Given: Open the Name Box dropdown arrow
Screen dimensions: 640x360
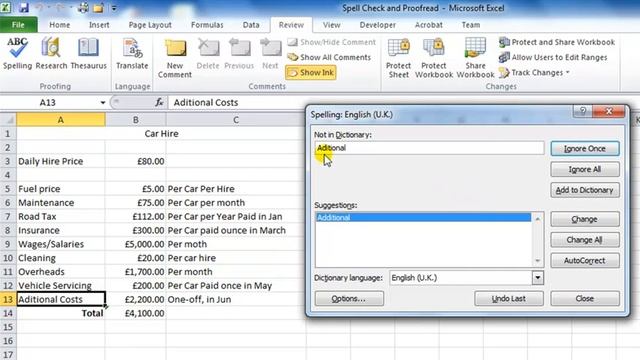Looking at the screenshot, I should point(103,102).
